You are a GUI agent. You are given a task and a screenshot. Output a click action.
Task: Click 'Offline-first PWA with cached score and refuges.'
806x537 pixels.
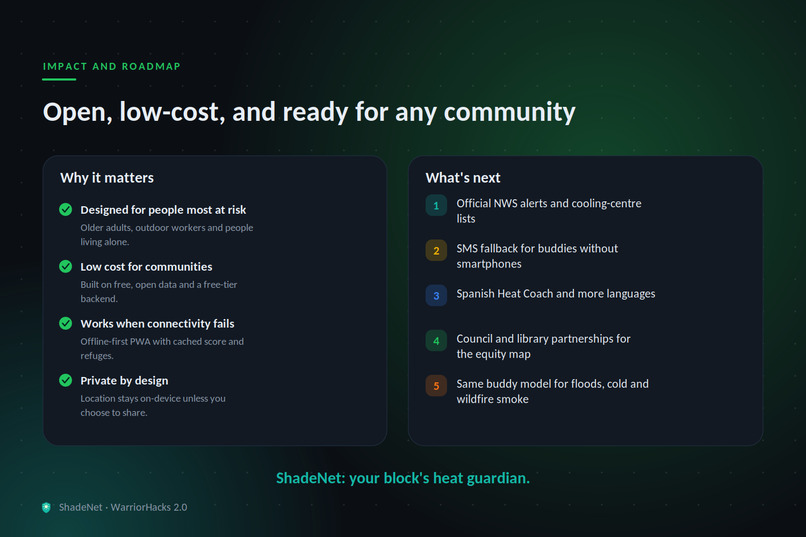click(162, 348)
